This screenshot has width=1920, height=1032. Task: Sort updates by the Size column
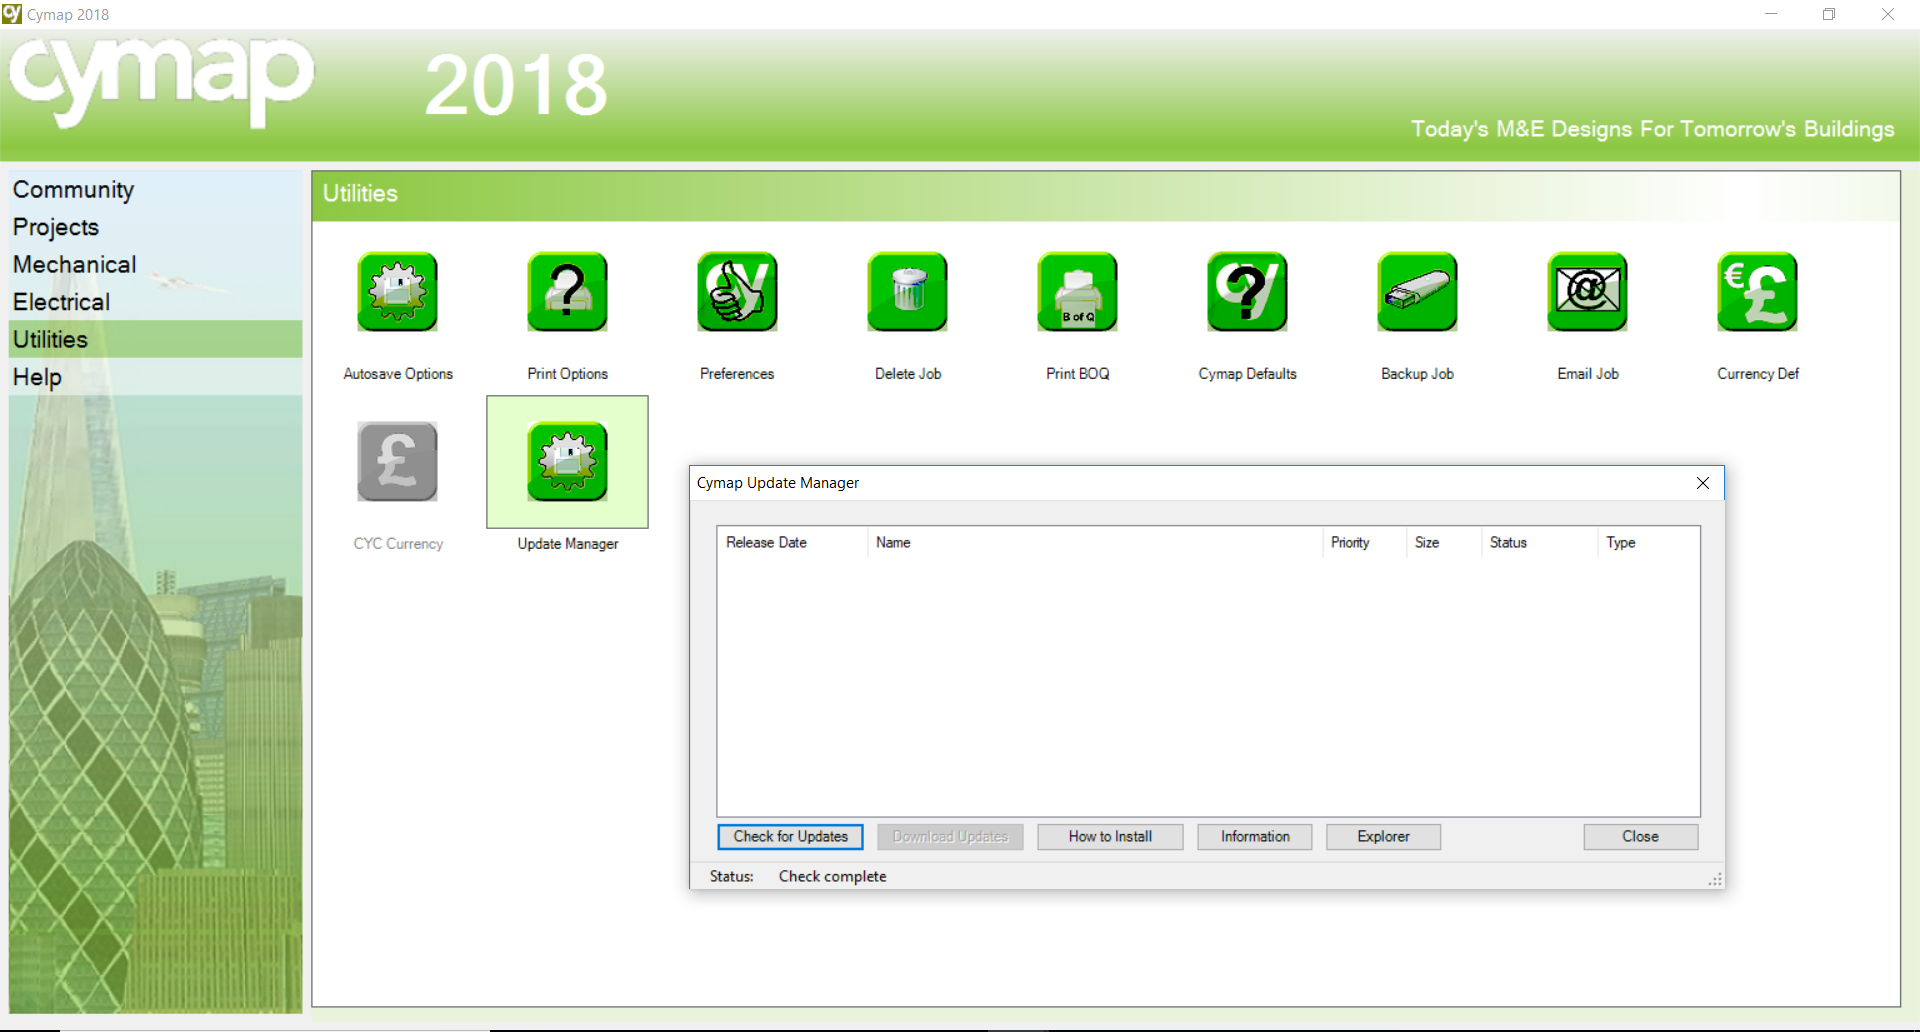coord(1444,543)
